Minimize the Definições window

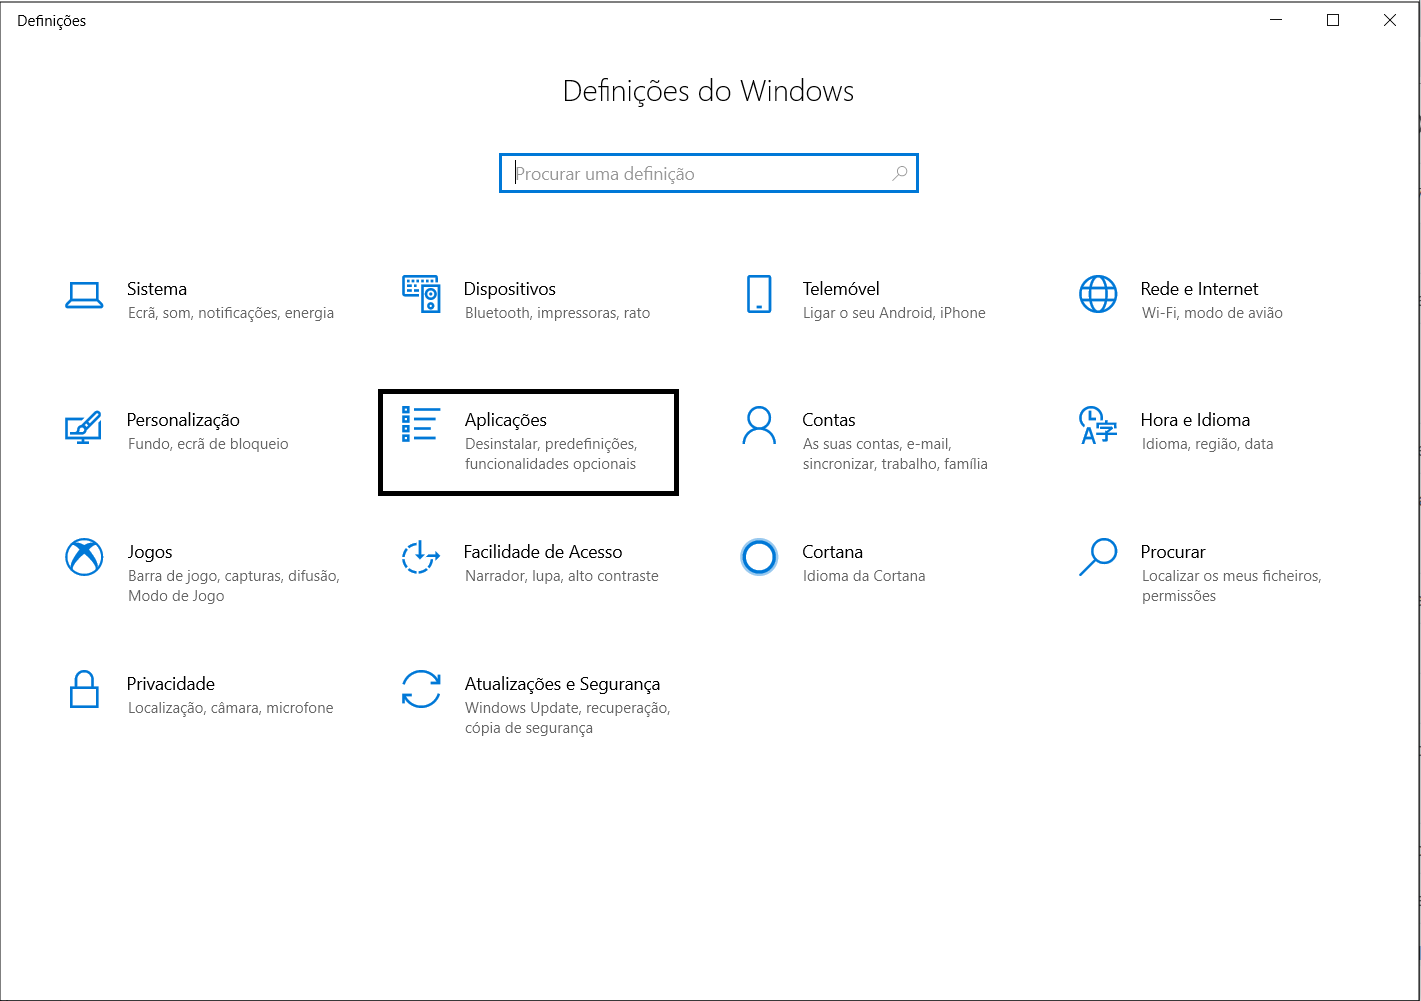pos(1277,20)
